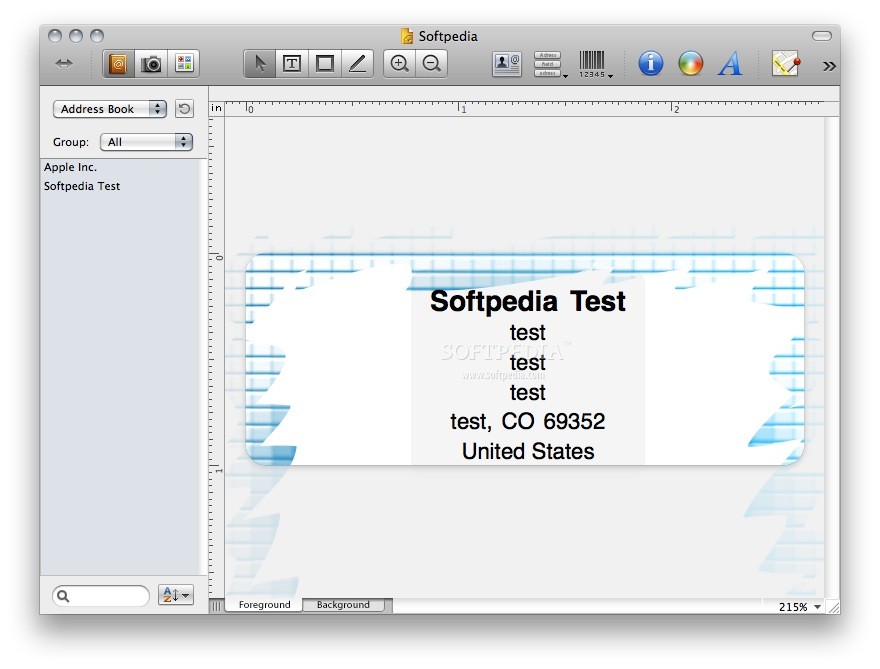Select the Softpedia Test contact
This screenshot has width=880, height=669.
tap(82, 186)
